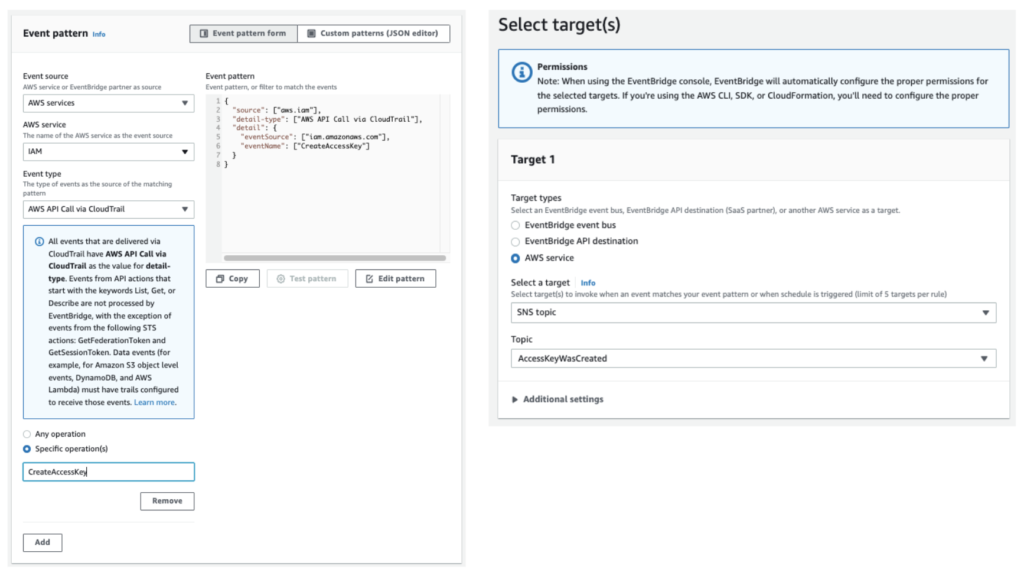Click the Add button
The width and height of the screenshot is (1024, 579).
click(x=42, y=542)
